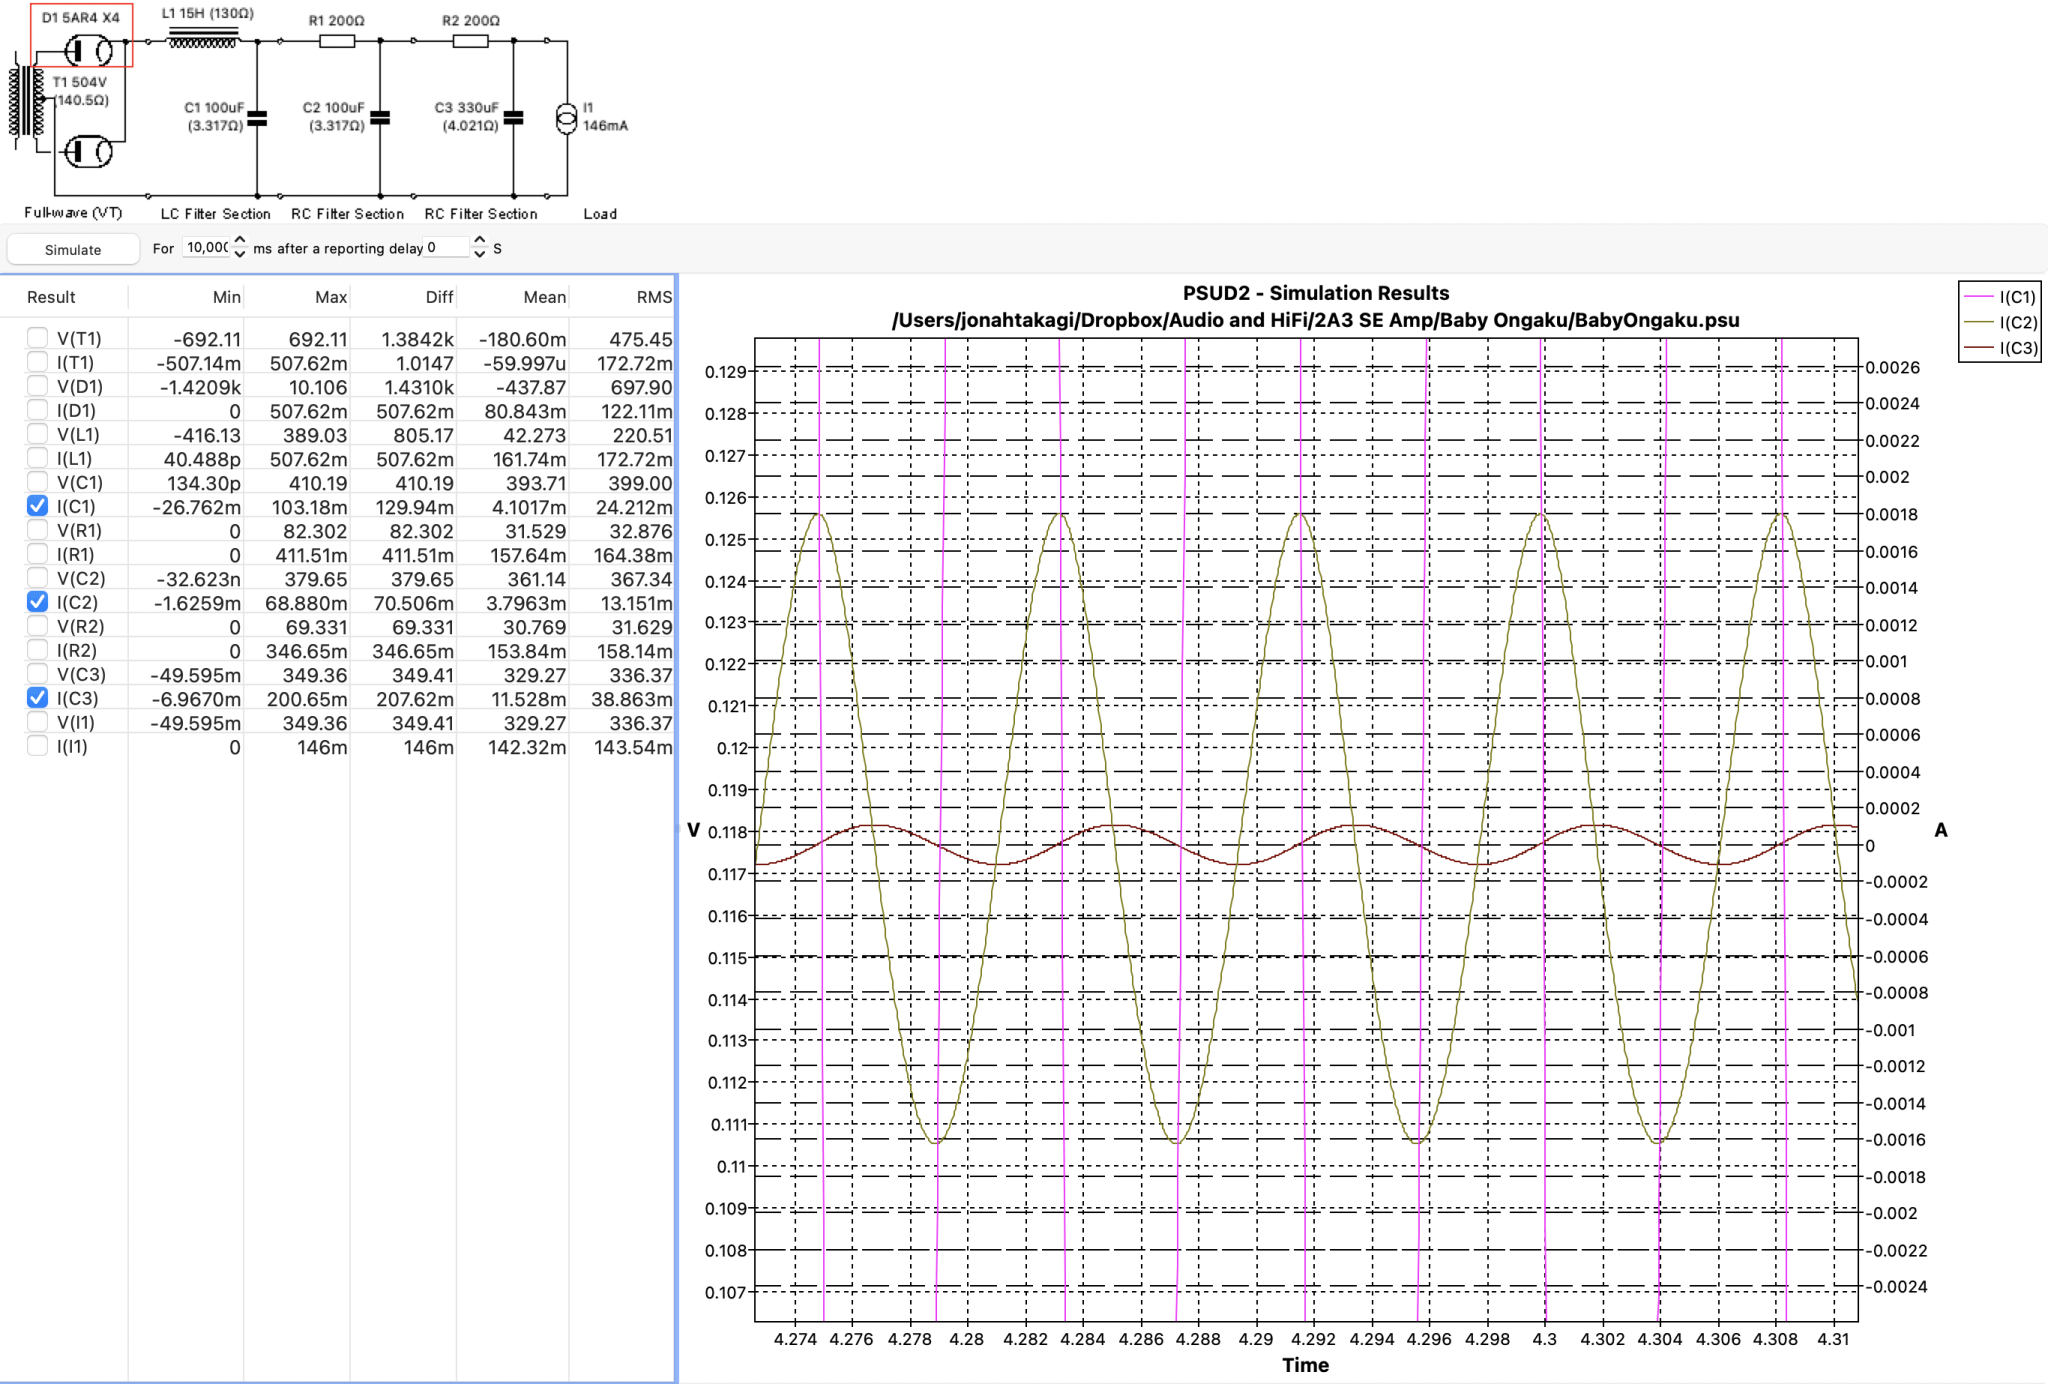Image resolution: width=2048 pixels, height=1384 pixels.
Task: Click the V(D1) Min value -1.4209k
Action: tap(200, 387)
